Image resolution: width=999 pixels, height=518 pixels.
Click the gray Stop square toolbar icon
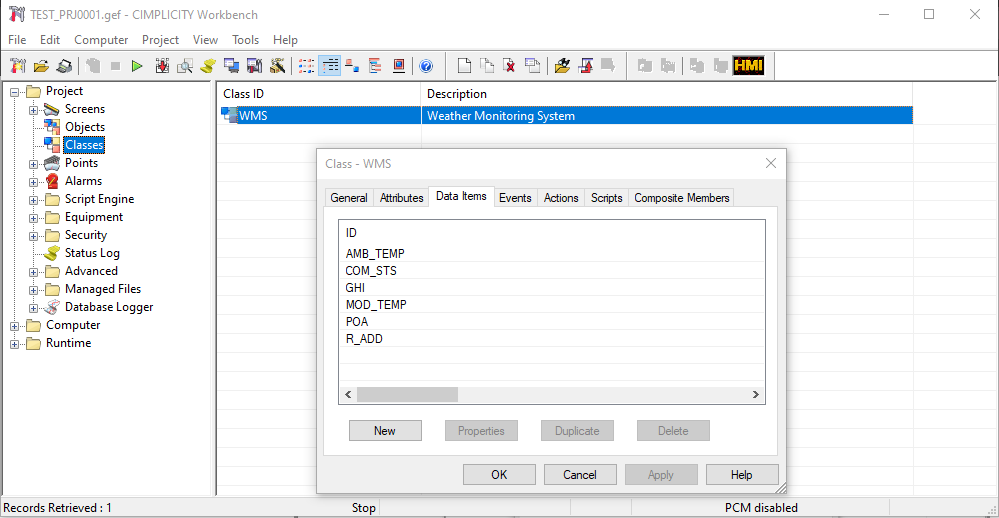[115, 66]
